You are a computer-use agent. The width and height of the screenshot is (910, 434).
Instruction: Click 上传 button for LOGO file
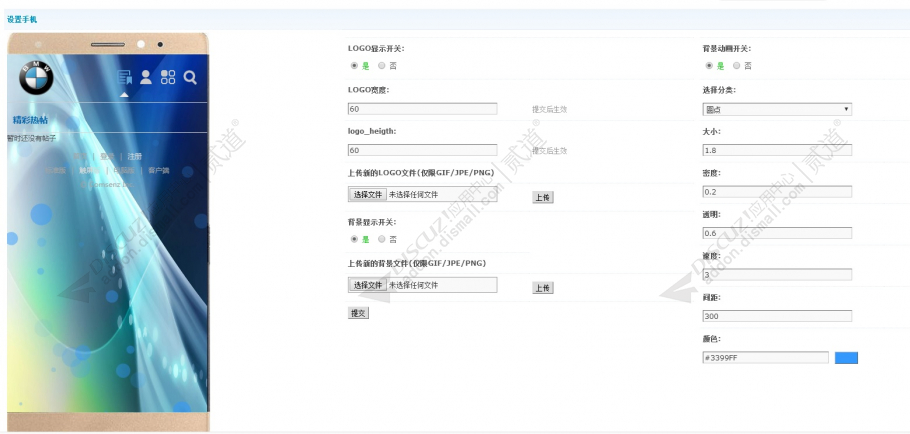click(543, 197)
